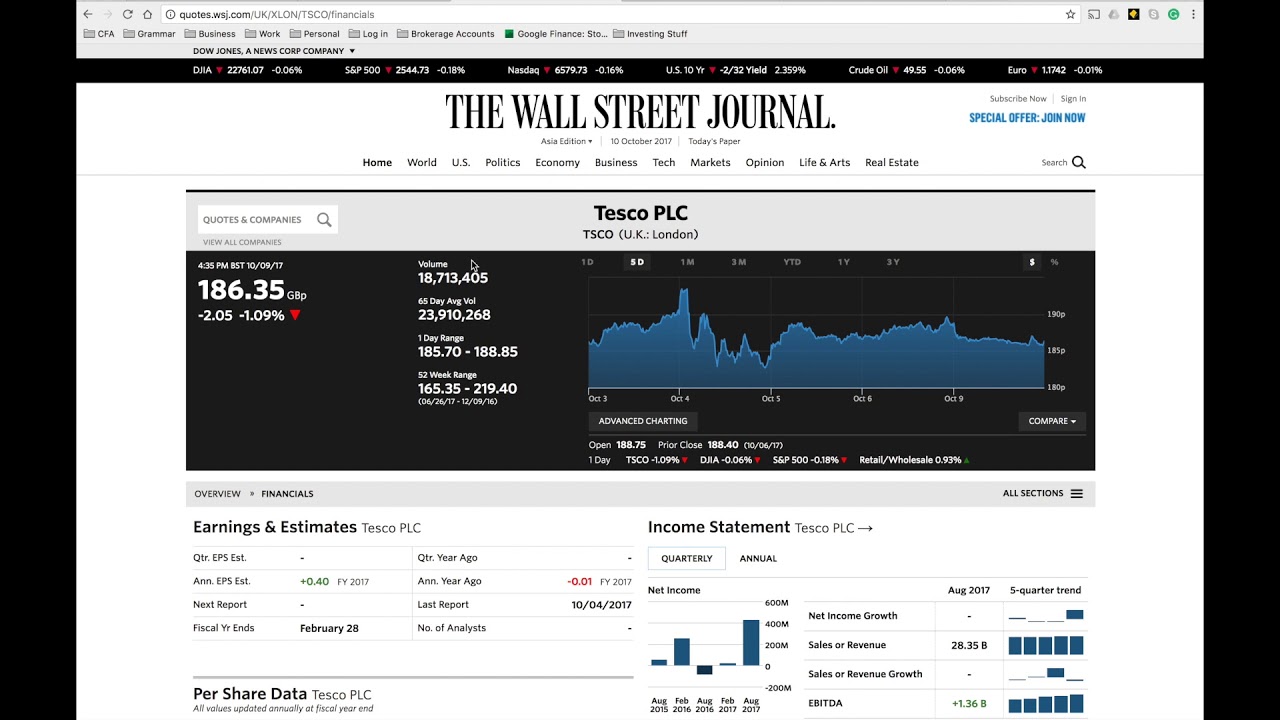The width and height of the screenshot is (1280, 720).
Task: Switch chart to dollar view
Action: pos(1032,262)
